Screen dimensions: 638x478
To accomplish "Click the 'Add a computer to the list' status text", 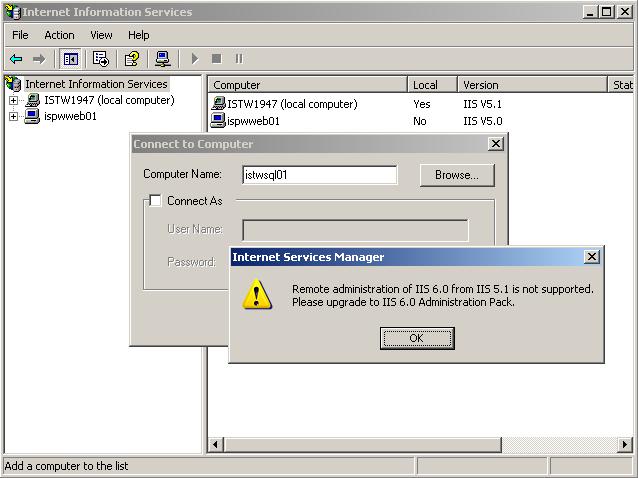I will pyautogui.click(x=66, y=466).
